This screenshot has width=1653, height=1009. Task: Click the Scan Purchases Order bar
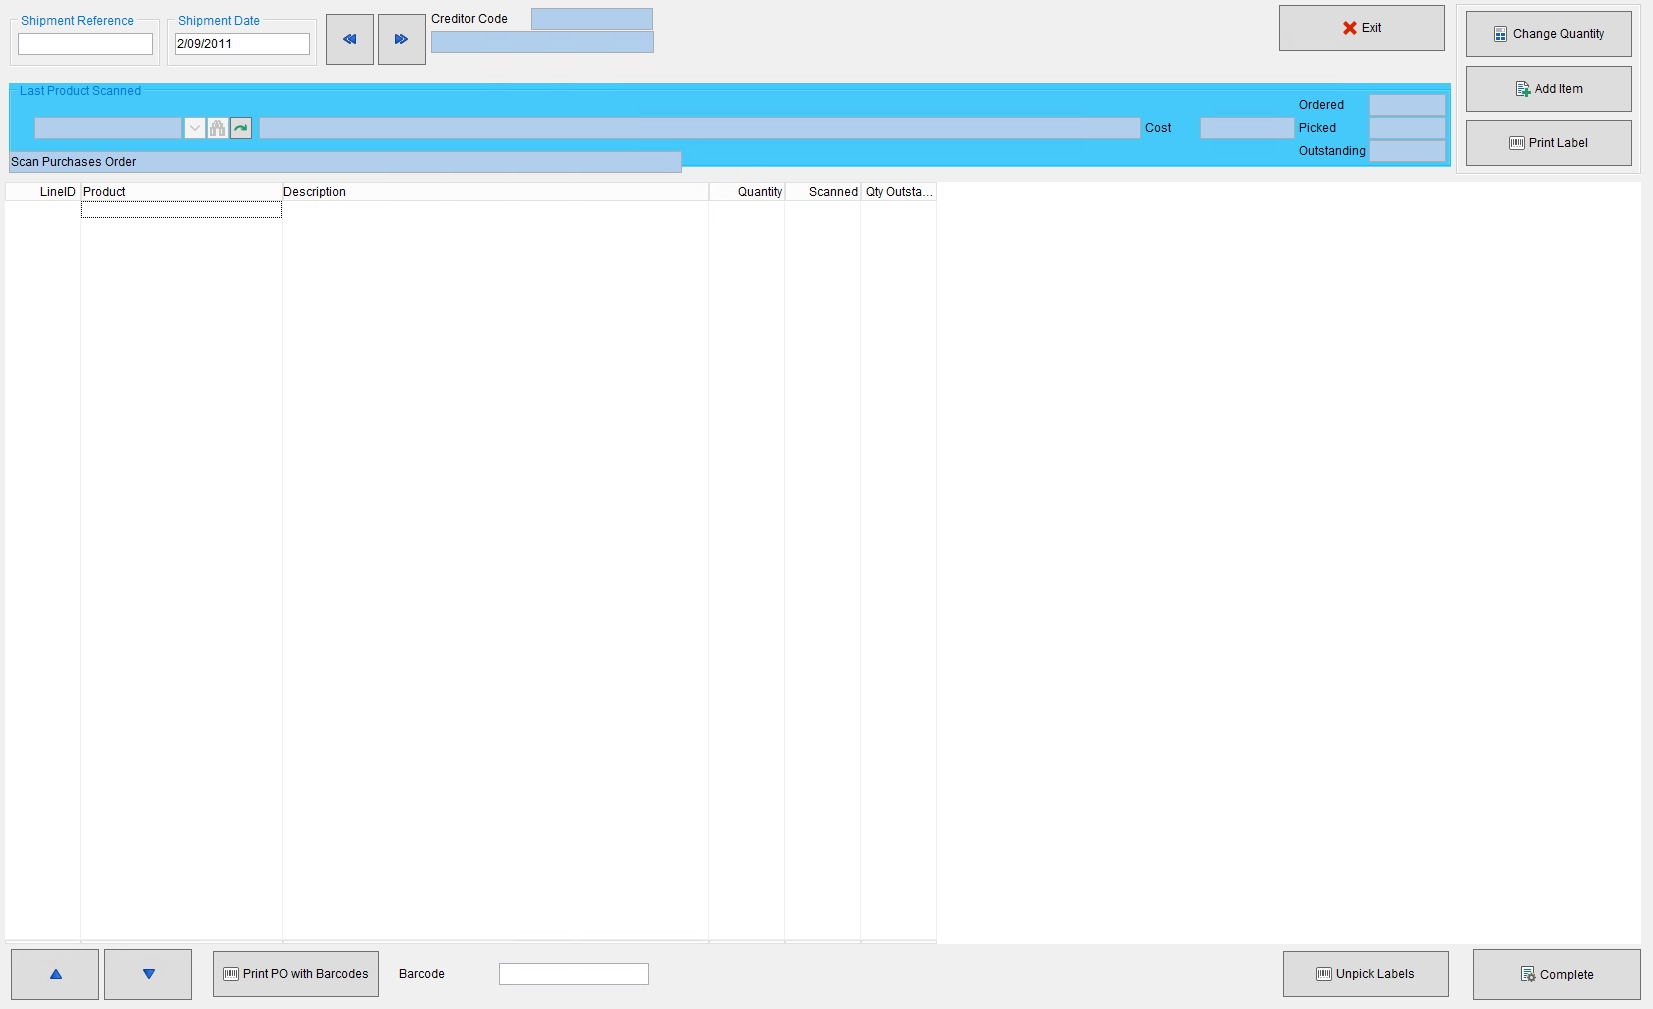pos(345,161)
